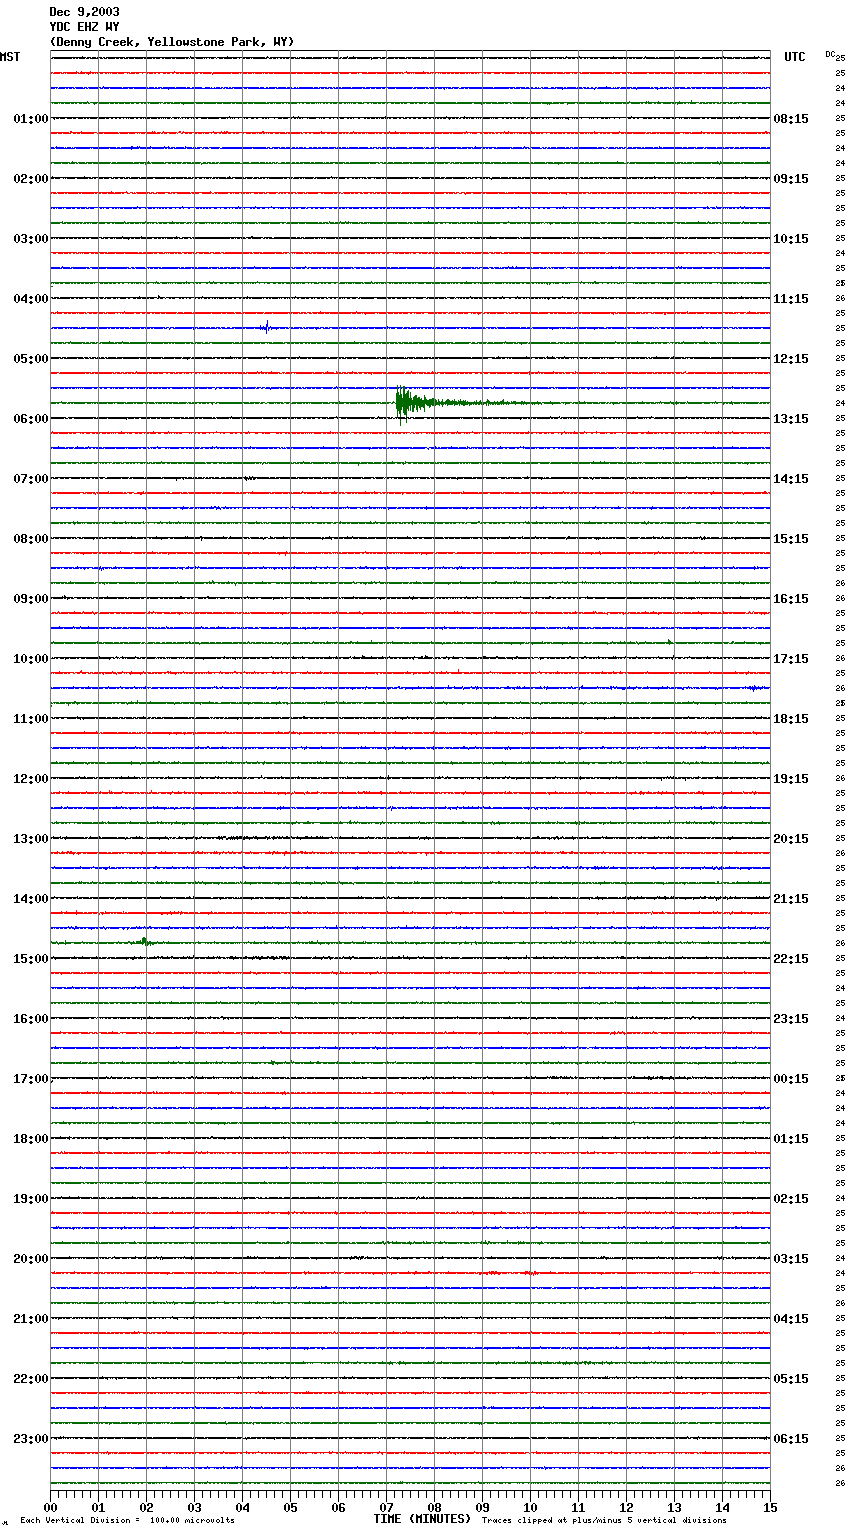Select the 05:00 MST time label

tap(31, 359)
